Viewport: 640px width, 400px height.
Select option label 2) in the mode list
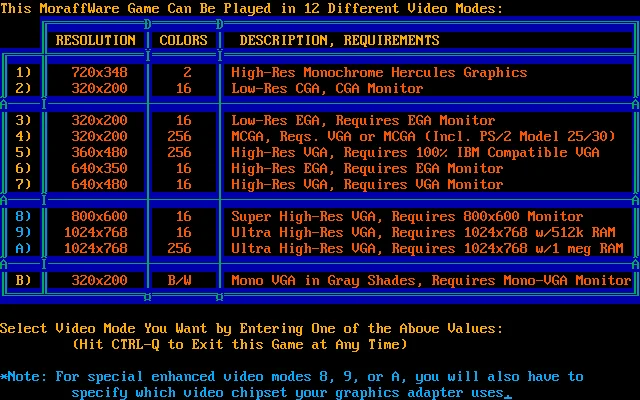[x=23, y=88]
